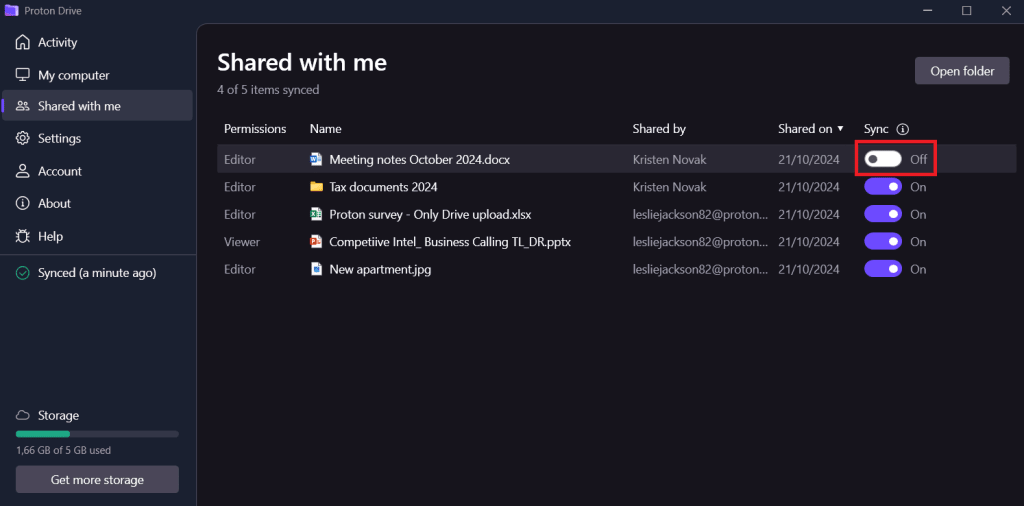The image size is (1024, 506).
Task: Click 1,66 GB of 5 GB used text
Action: (x=63, y=450)
